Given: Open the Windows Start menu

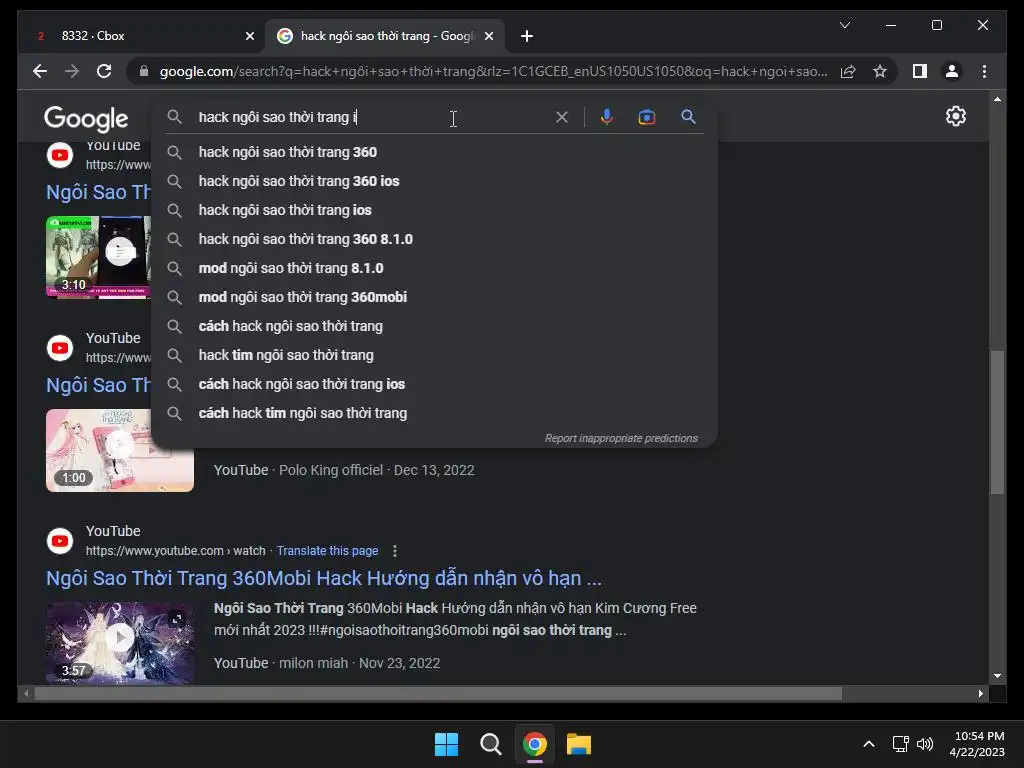Looking at the screenshot, I should [x=447, y=744].
